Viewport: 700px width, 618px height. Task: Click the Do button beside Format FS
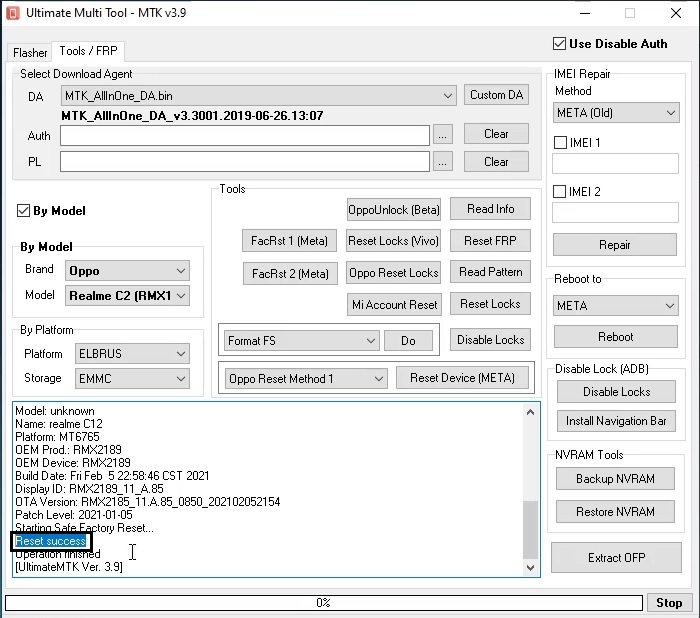click(x=408, y=341)
